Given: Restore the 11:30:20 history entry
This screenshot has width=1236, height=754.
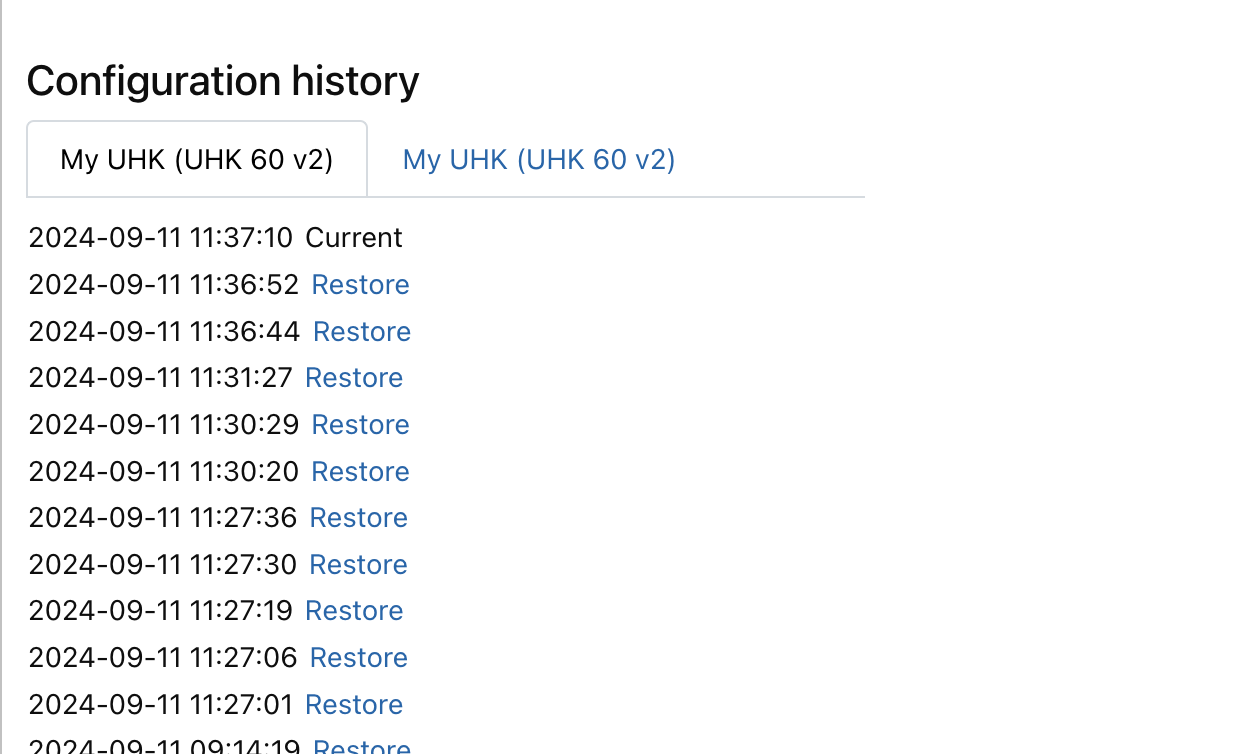Looking at the screenshot, I should (x=360, y=472).
